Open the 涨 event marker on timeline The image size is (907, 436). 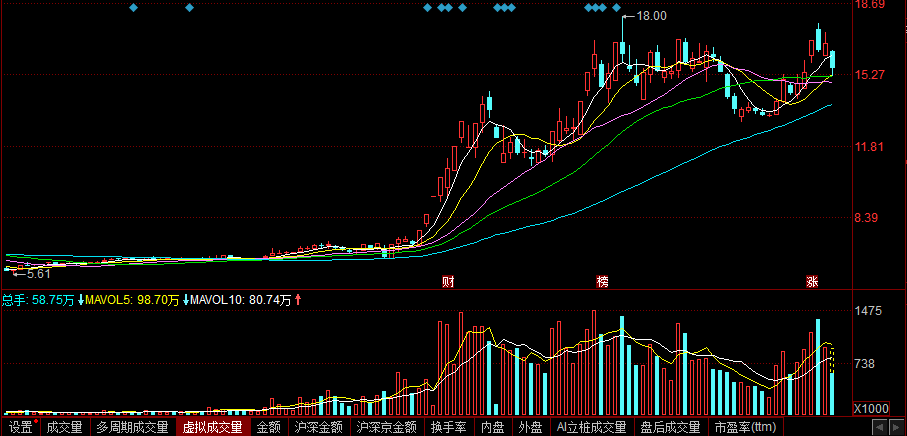812,282
